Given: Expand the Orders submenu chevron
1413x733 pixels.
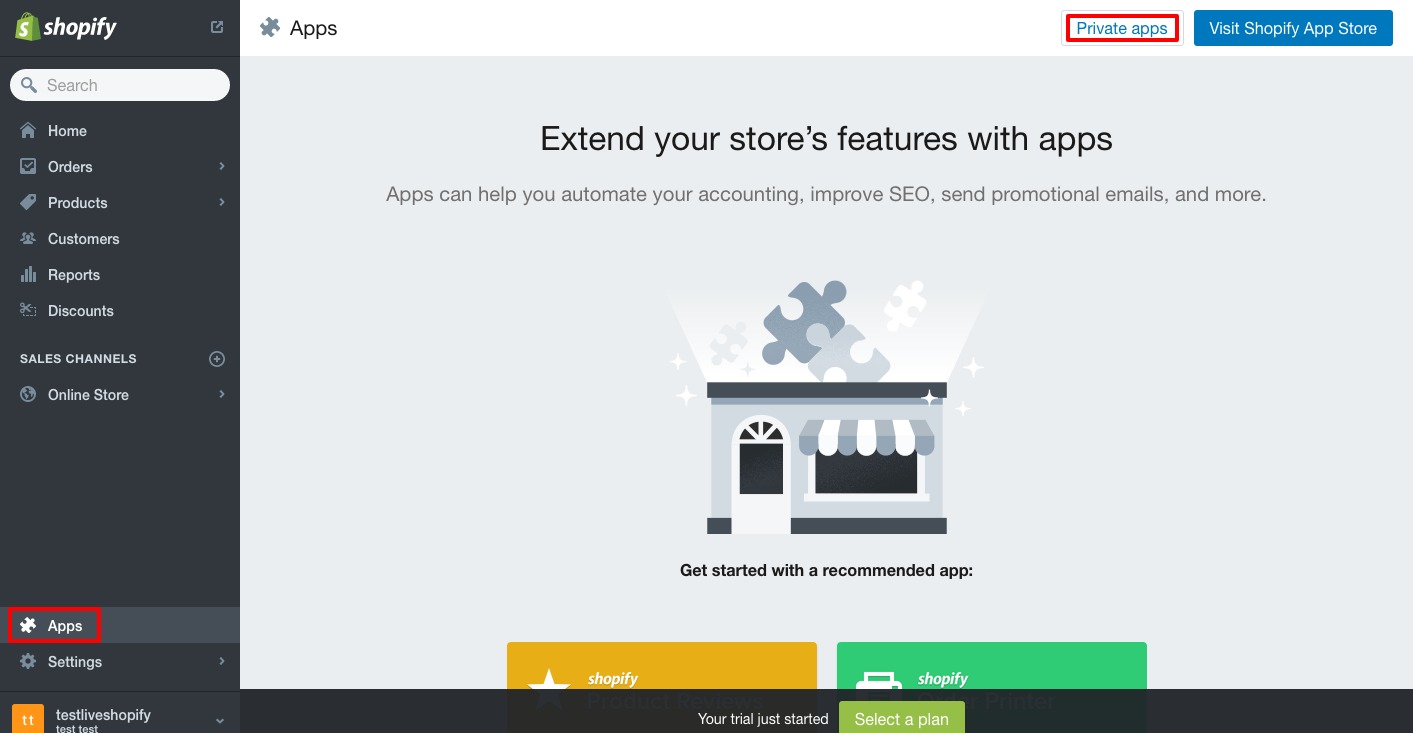Looking at the screenshot, I should pos(222,167).
